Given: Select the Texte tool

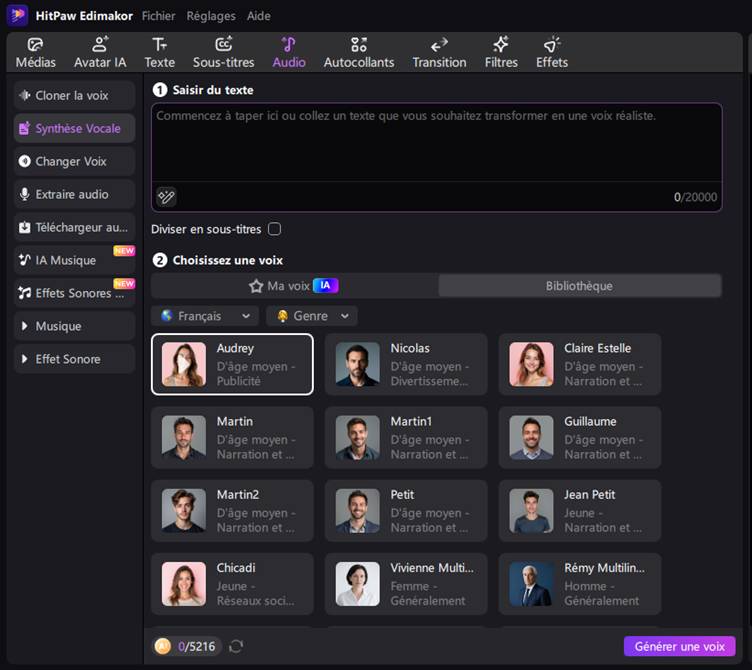Looking at the screenshot, I should pyautogui.click(x=160, y=53).
